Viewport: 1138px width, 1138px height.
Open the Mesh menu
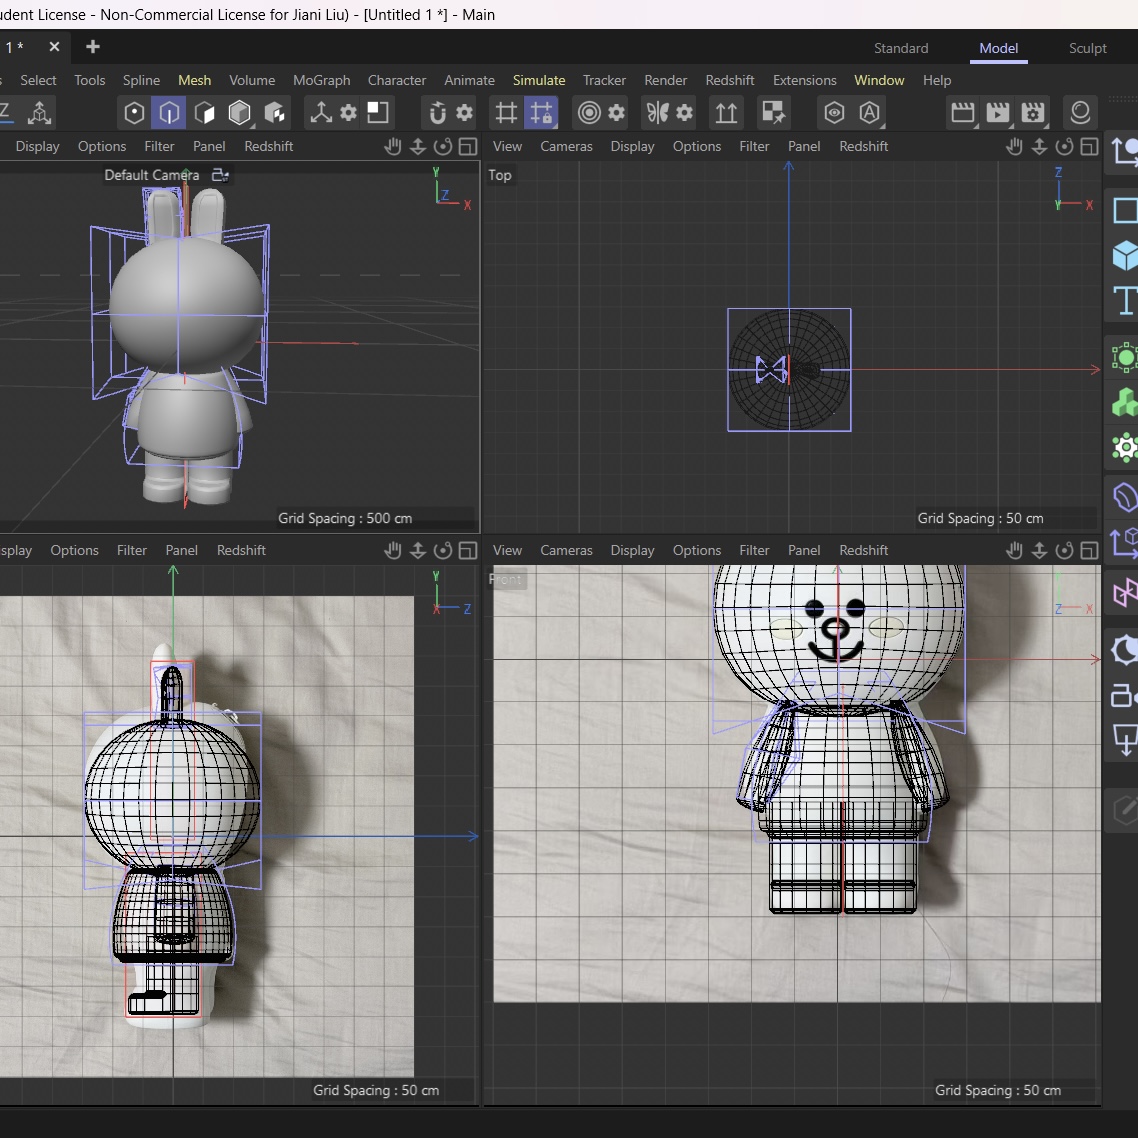point(195,81)
